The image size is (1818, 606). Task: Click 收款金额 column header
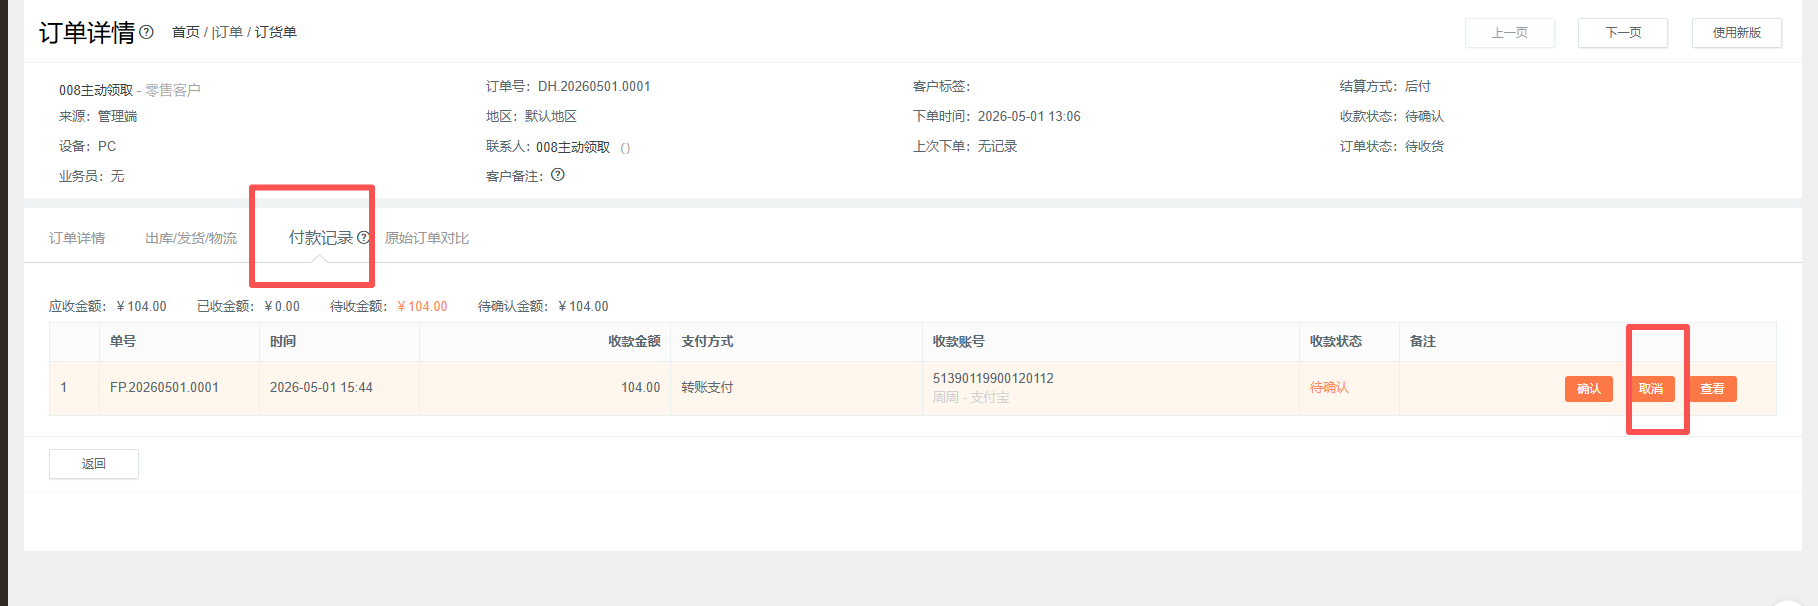point(634,342)
